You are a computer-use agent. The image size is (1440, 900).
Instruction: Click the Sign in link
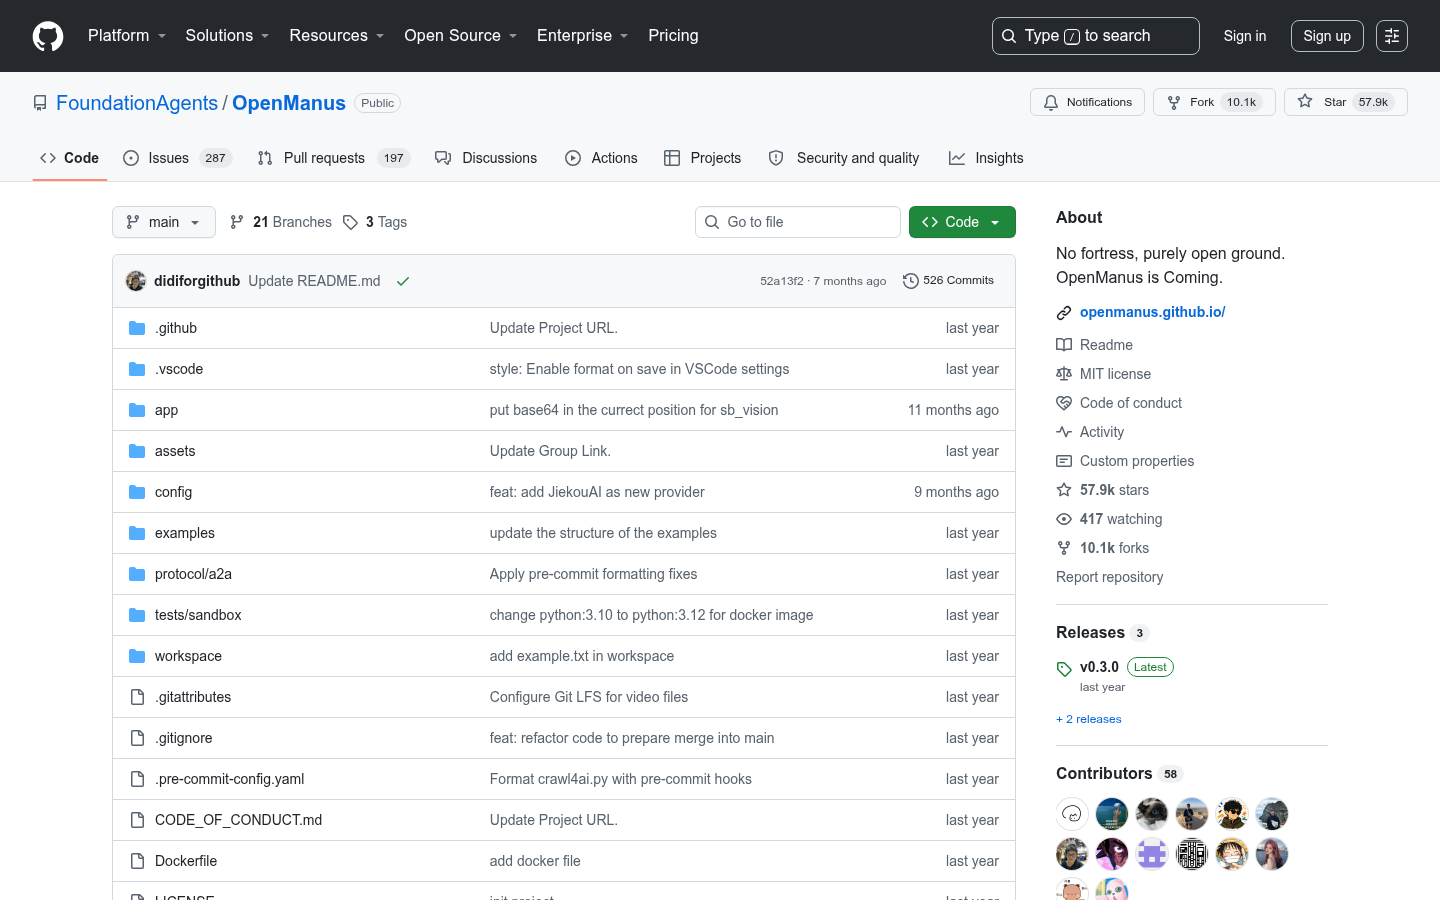pyautogui.click(x=1245, y=36)
